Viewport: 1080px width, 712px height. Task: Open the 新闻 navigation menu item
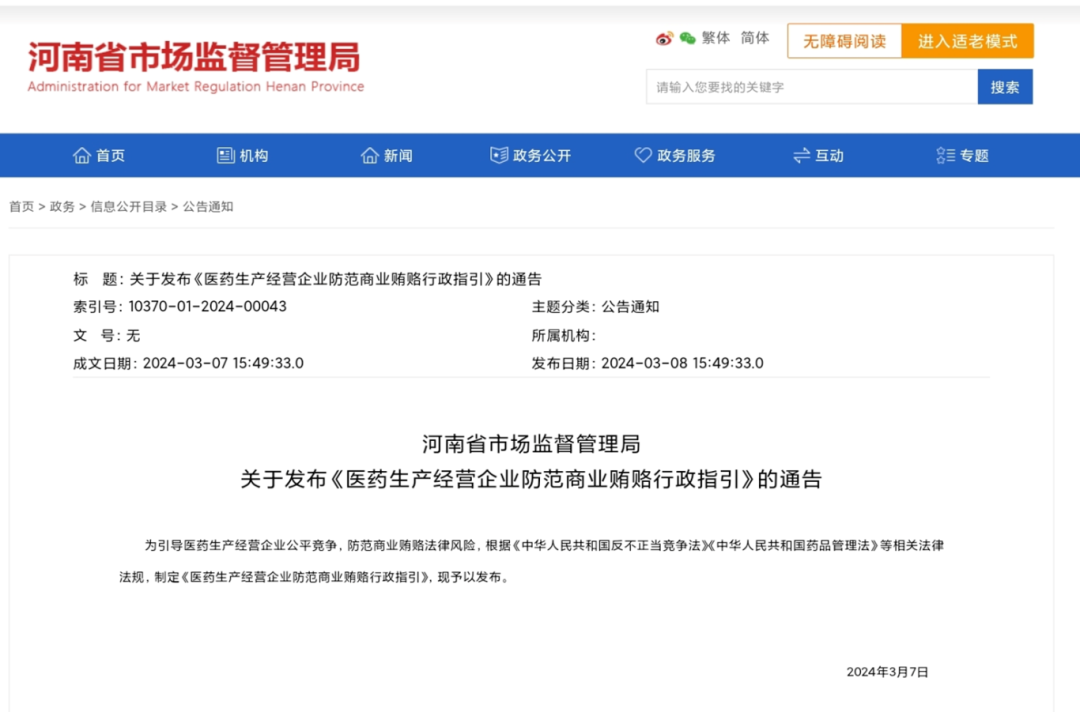point(387,156)
